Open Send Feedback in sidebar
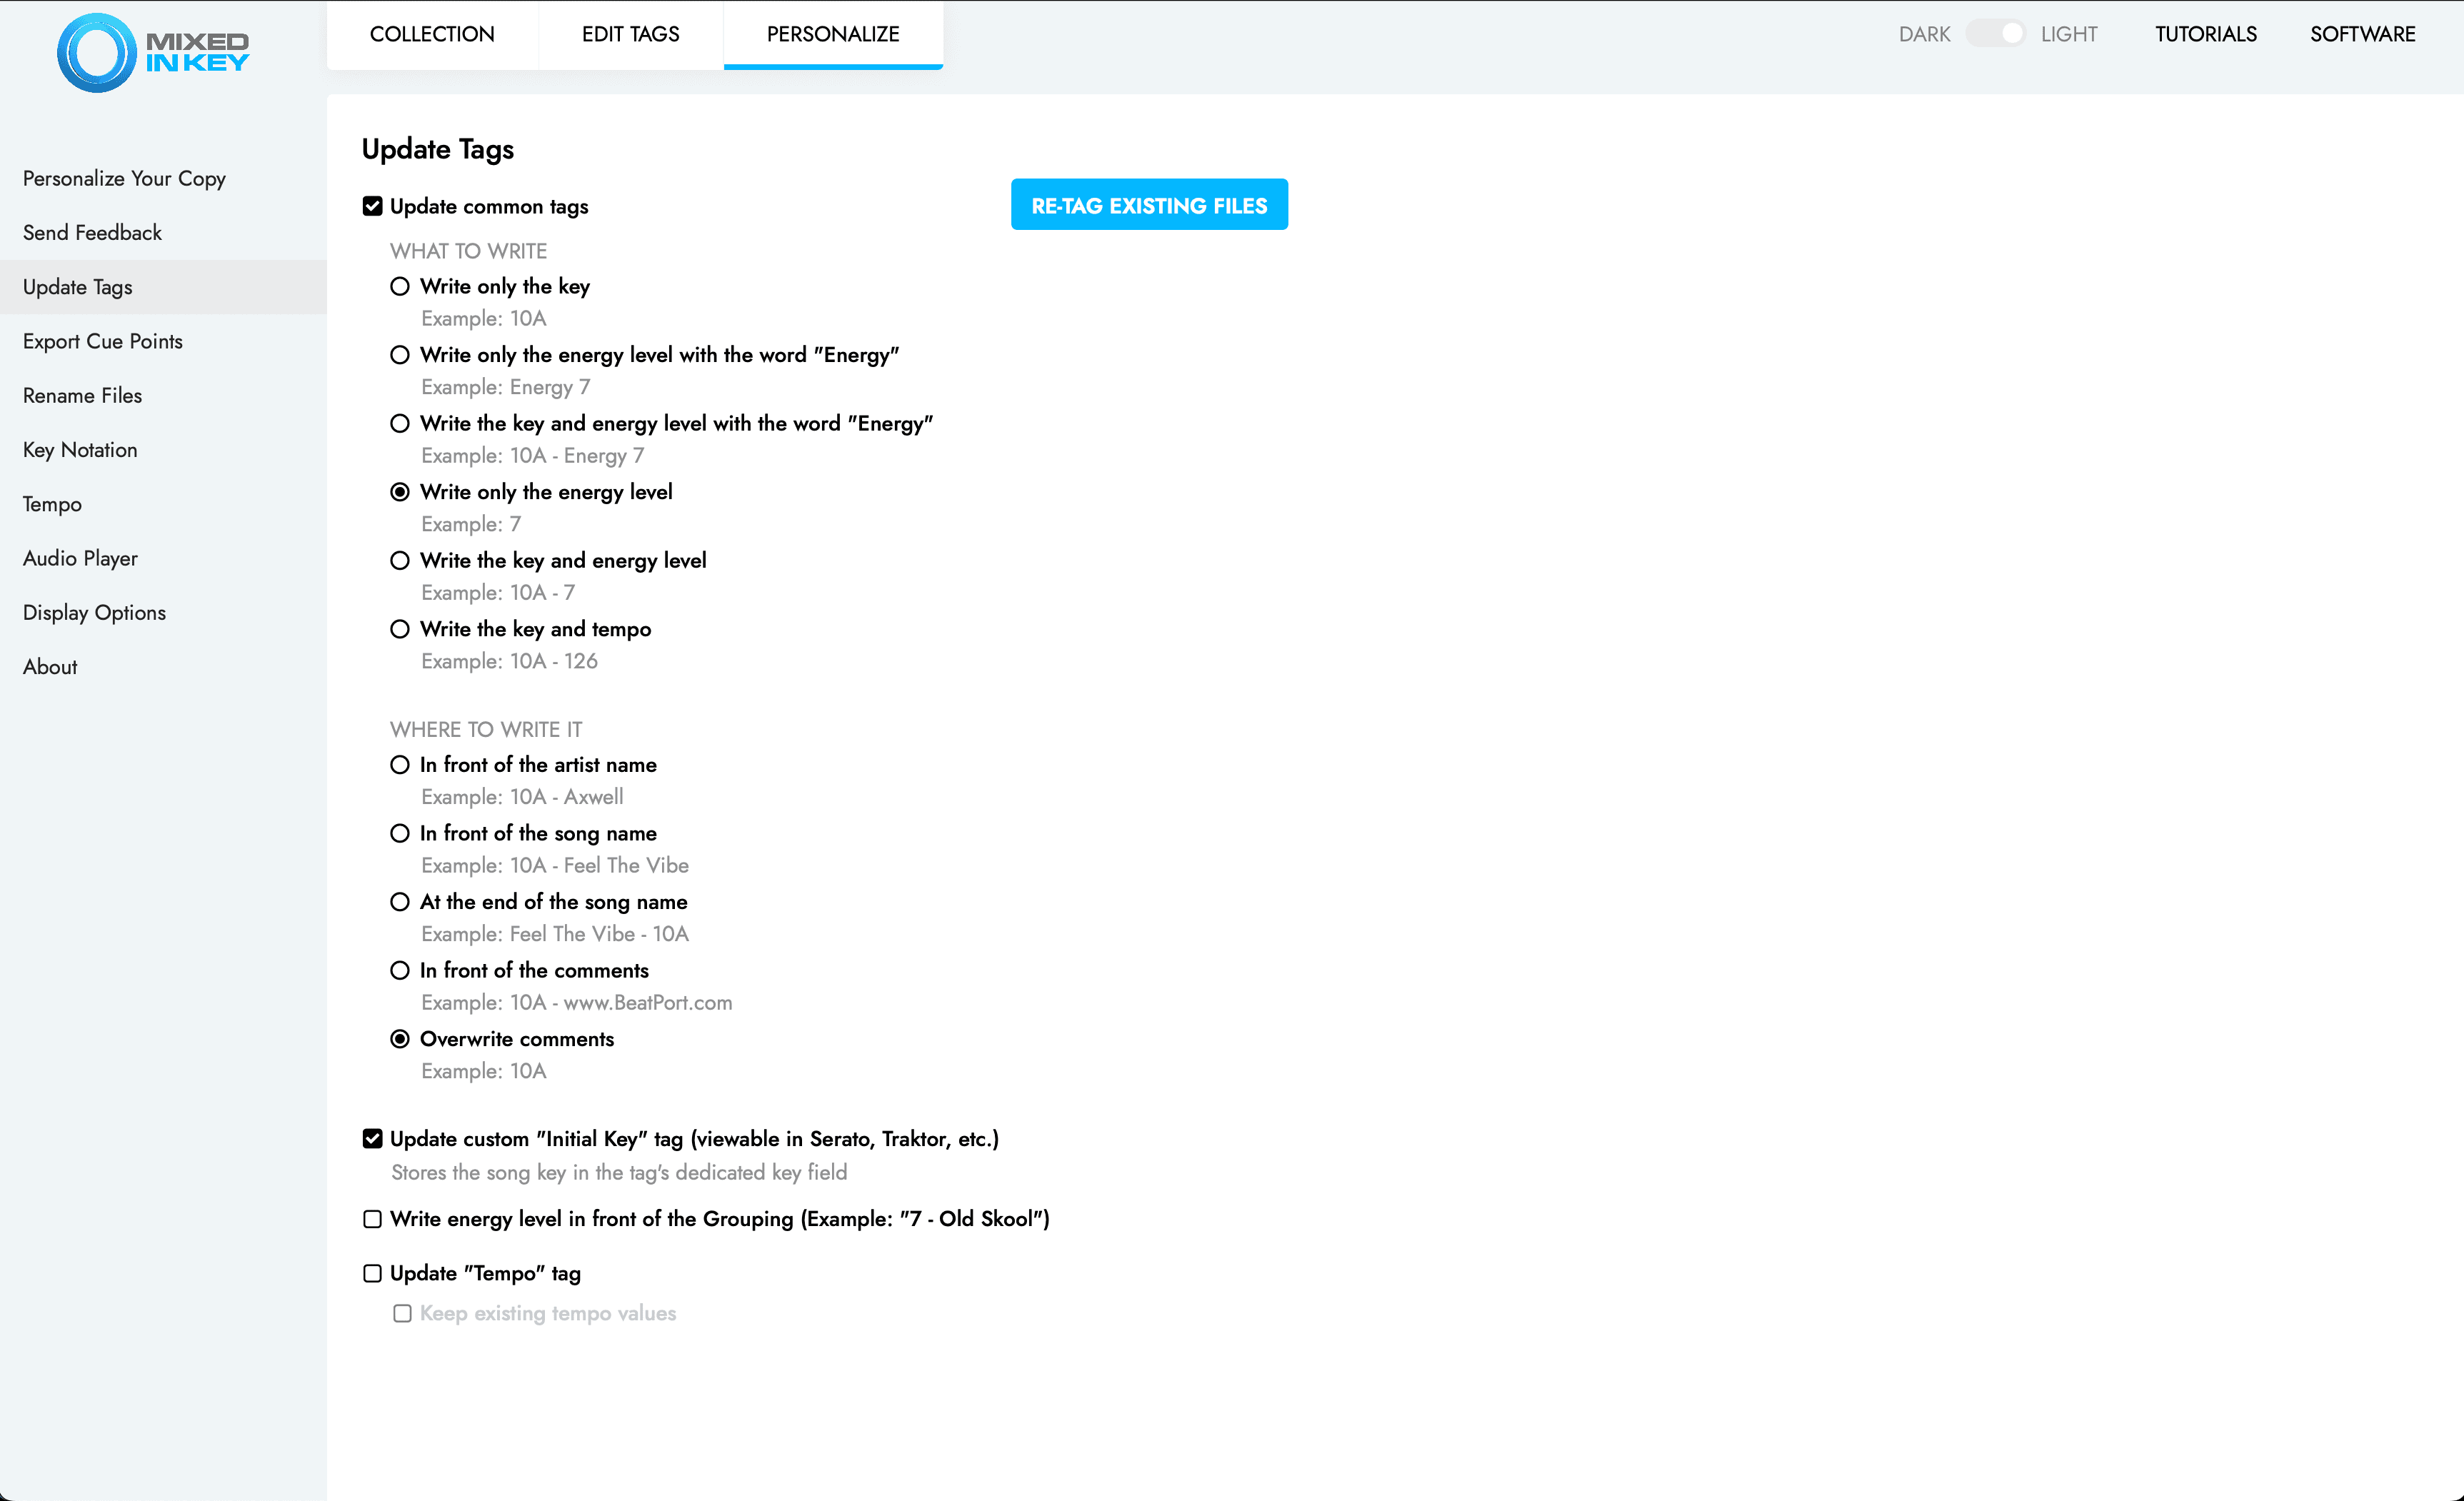 pyautogui.click(x=163, y=233)
